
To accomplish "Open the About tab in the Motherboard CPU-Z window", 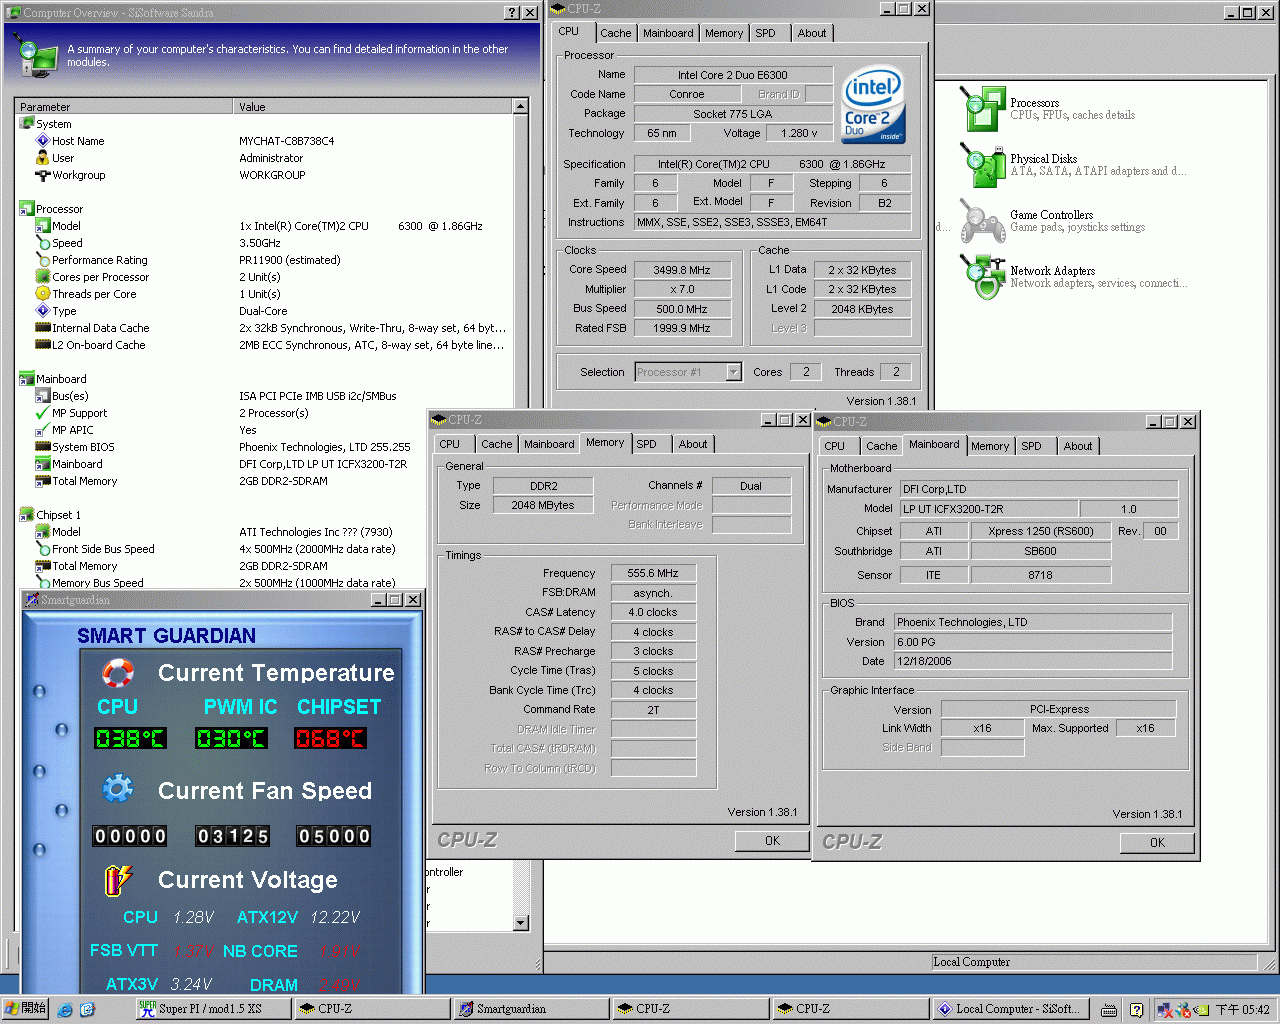I will (1077, 446).
